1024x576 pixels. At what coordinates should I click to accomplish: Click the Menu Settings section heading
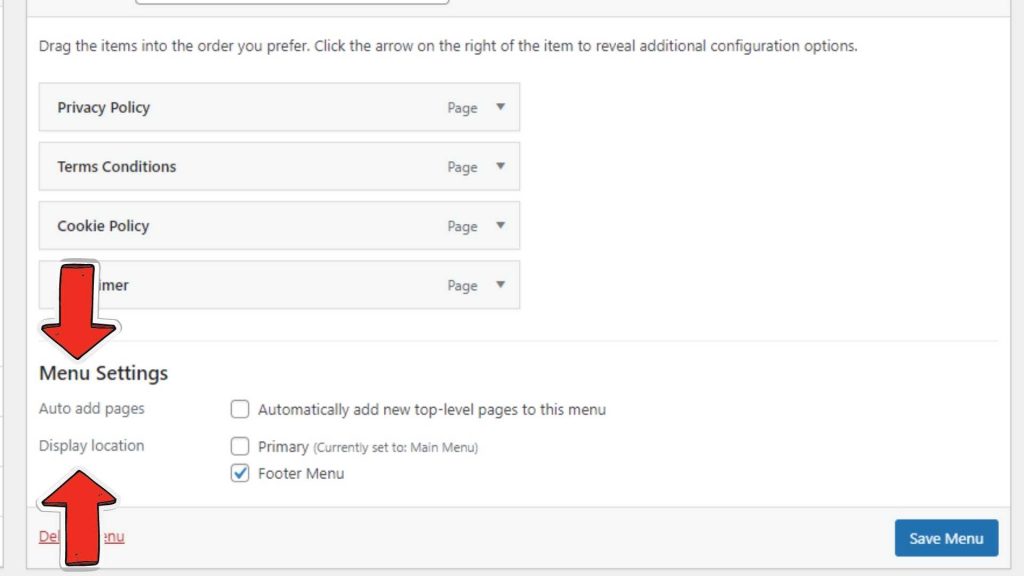coord(102,372)
